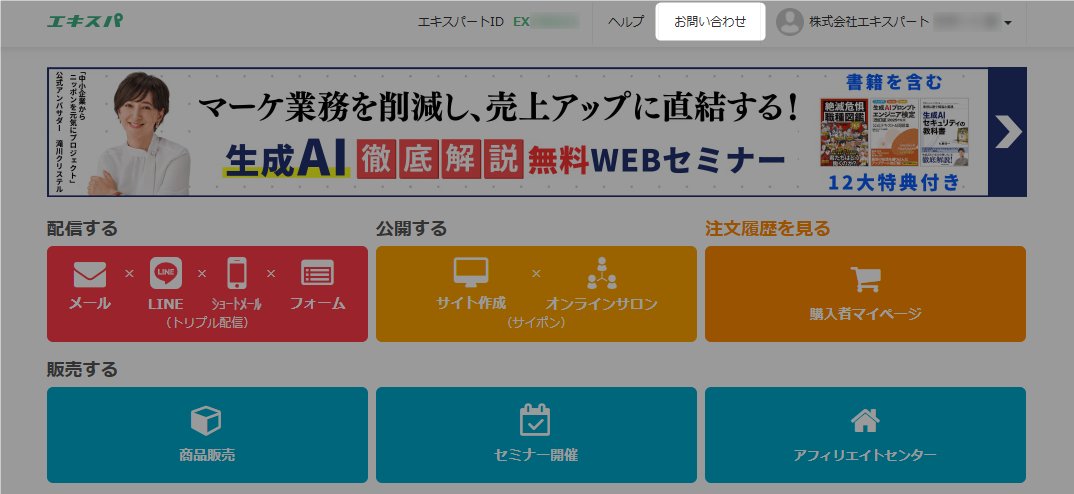Click the calendar seminar icon
1074x494 pixels.
click(535, 420)
